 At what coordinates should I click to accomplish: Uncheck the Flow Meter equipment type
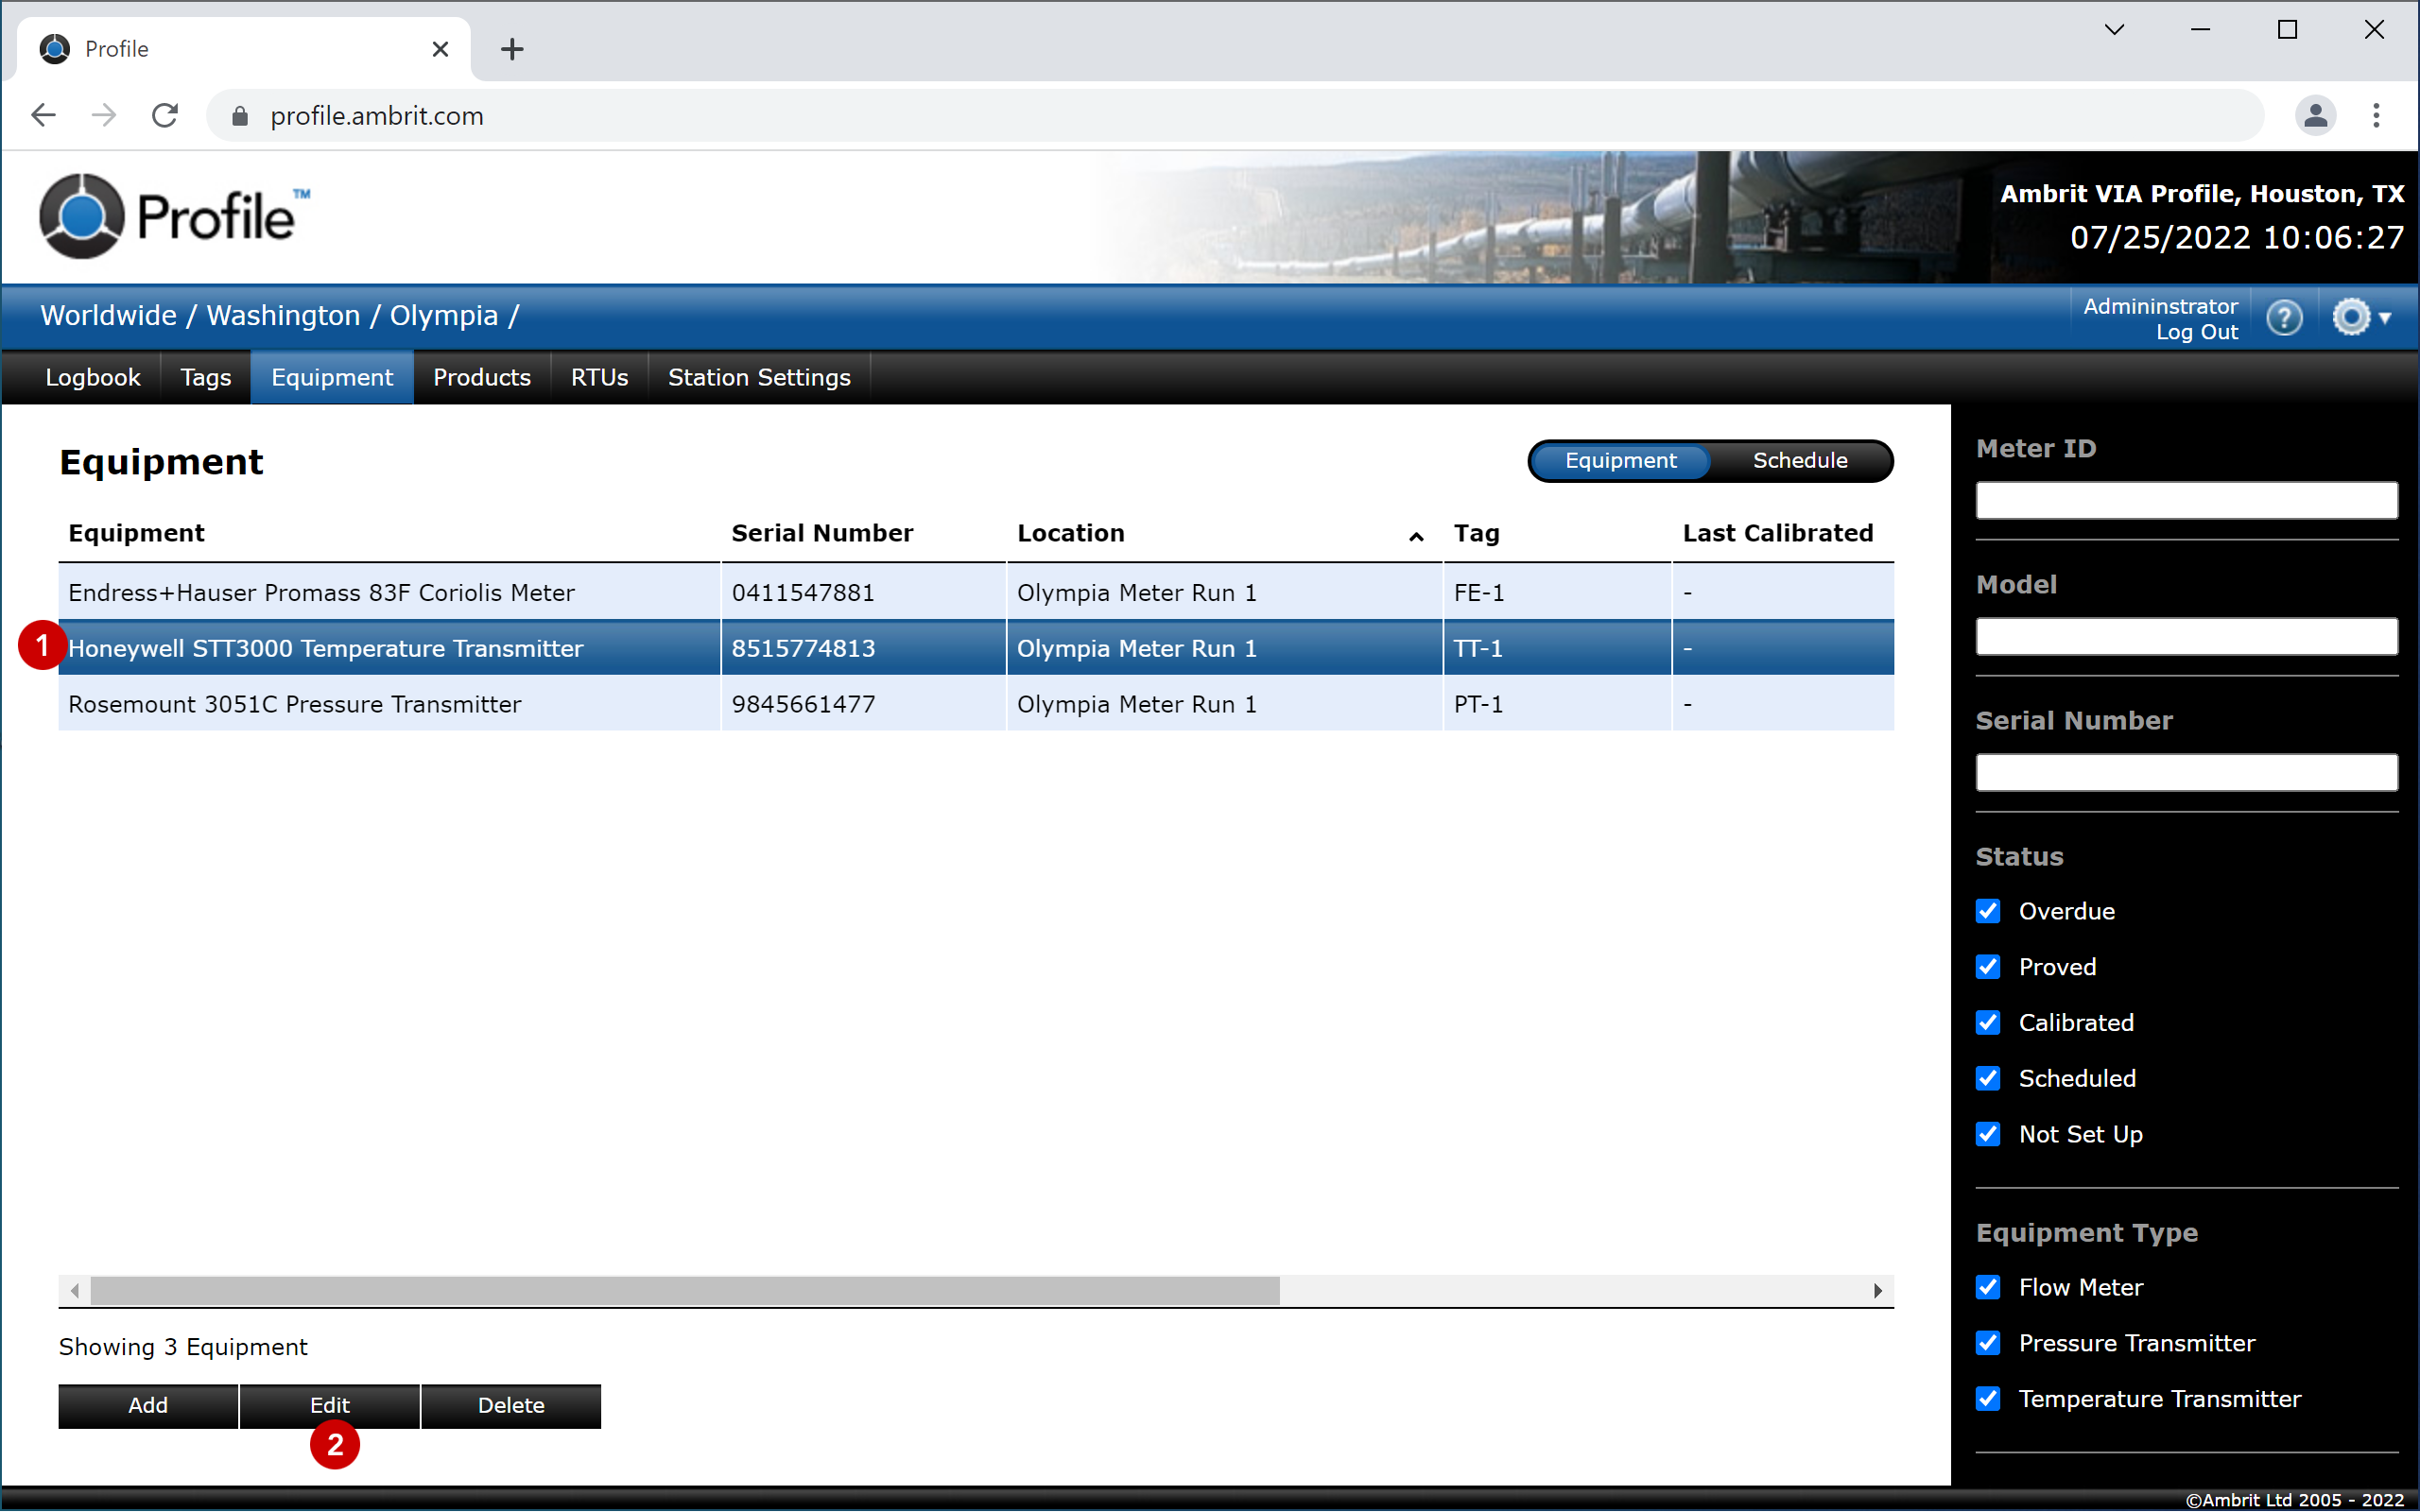(1988, 1288)
